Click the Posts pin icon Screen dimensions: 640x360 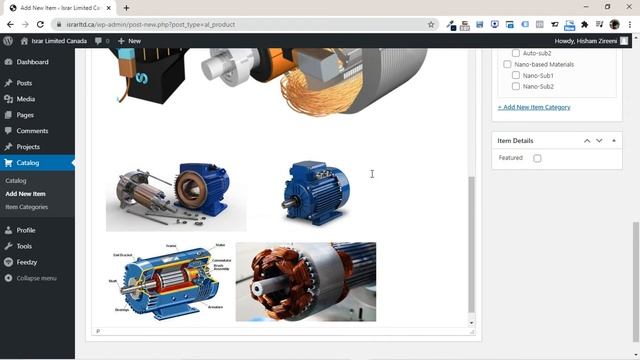pos(9,83)
